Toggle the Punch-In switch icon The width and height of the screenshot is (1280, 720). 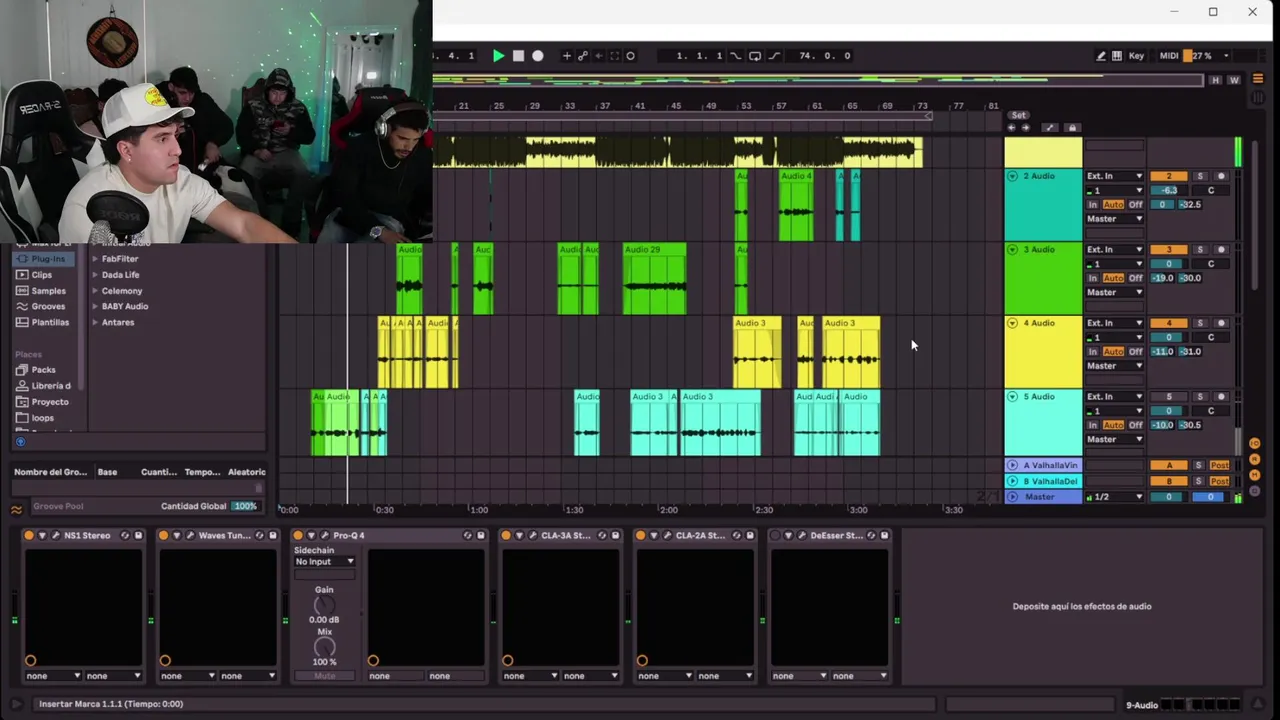(x=736, y=56)
